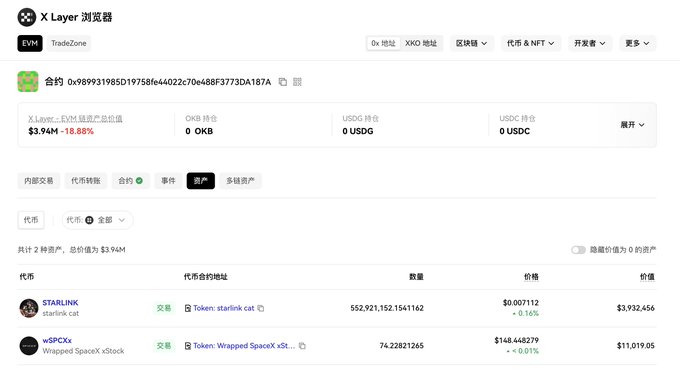Open Token: Wrapped SpaceX xSt... link
Screen dimensions: 680x377
tap(244, 346)
